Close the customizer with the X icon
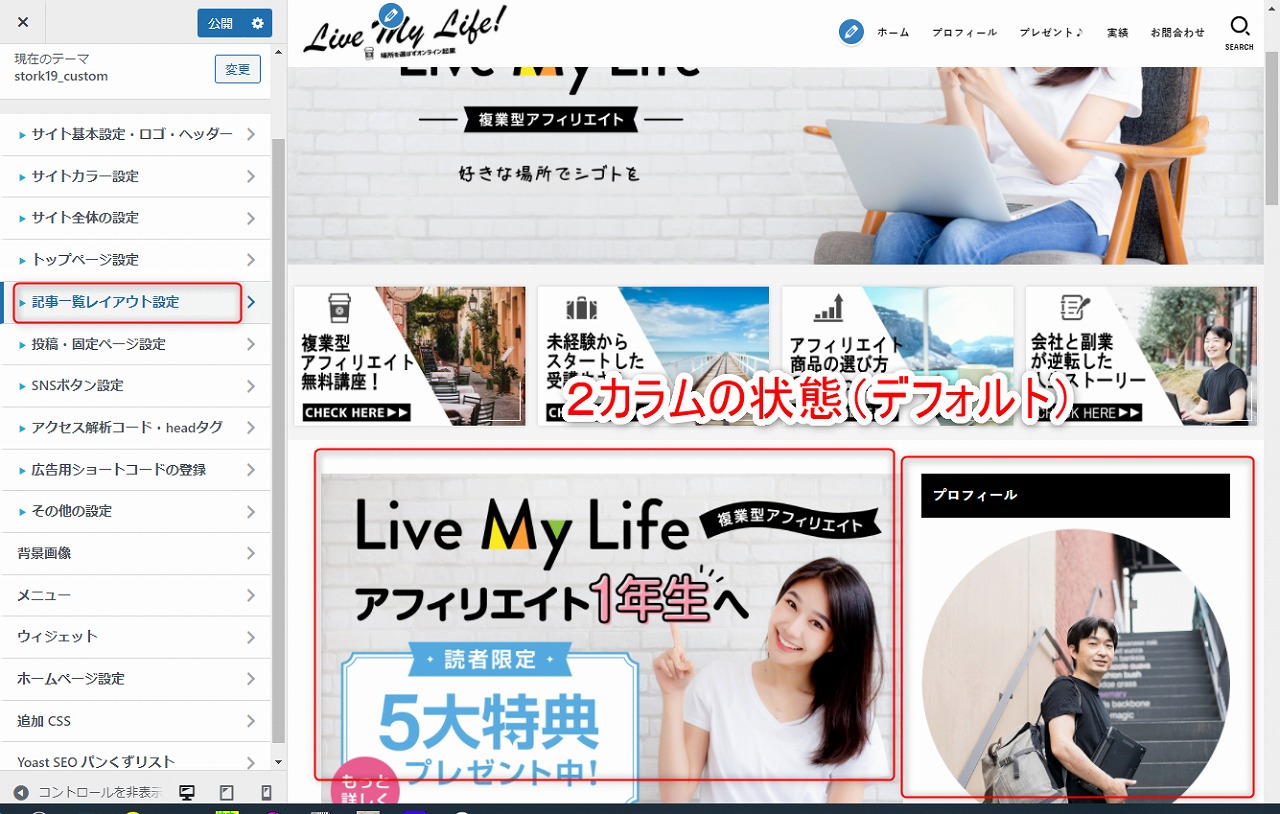Image resolution: width=1280 pixels, height=814 pixels. click(23, 22)
